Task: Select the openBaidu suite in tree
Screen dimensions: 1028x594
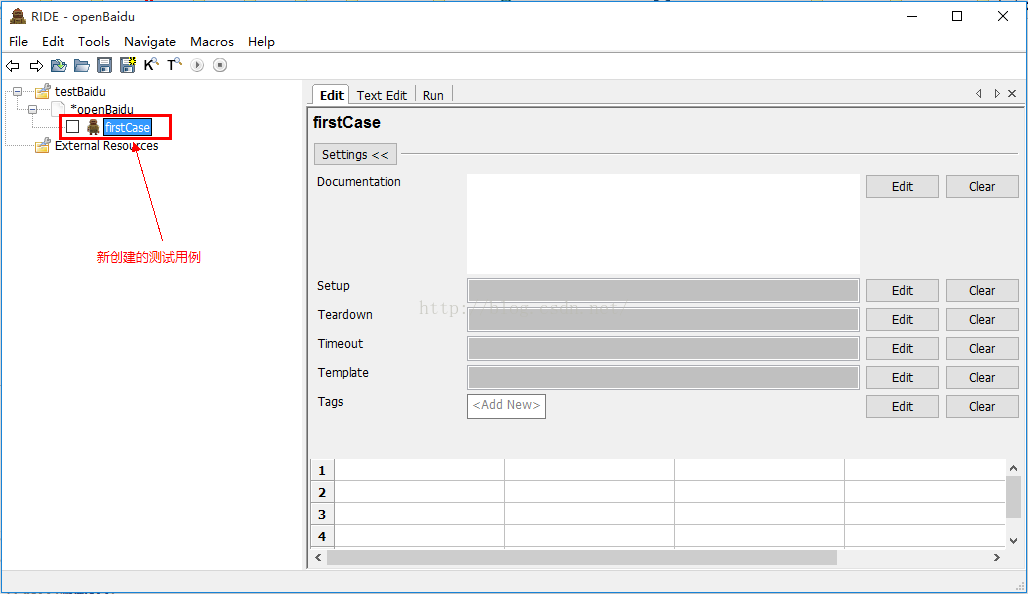Action: coord(102,109)
